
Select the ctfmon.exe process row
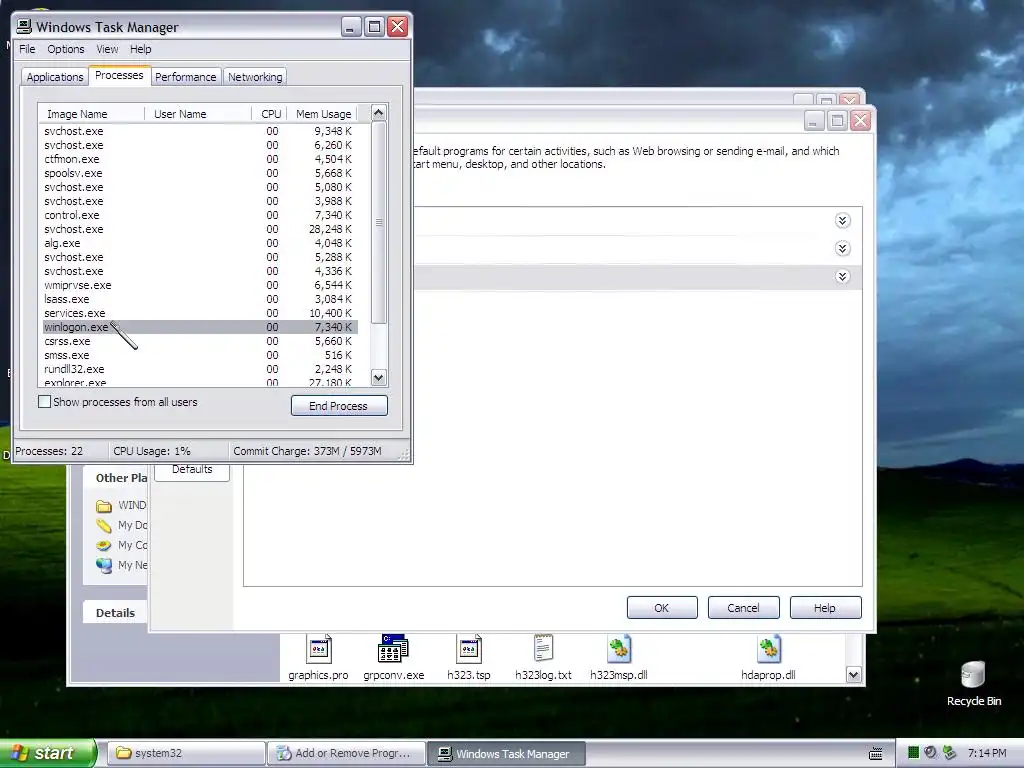coord(198,159)
